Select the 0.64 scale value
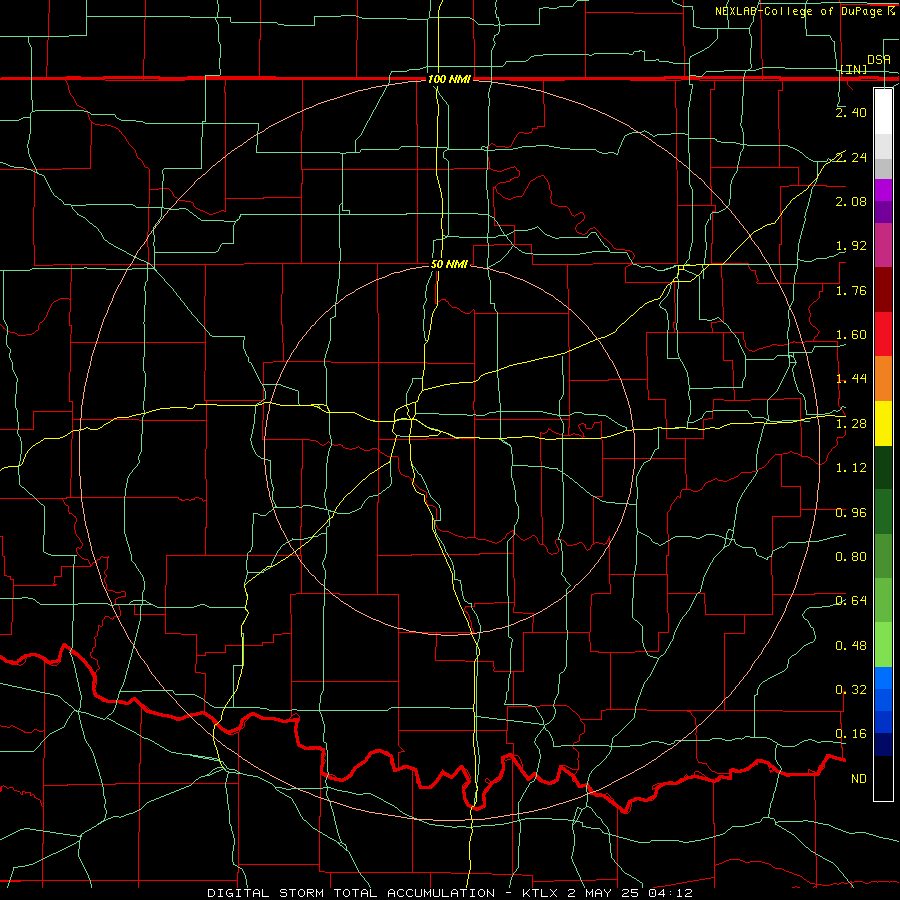900x900 pixels. pyautogui.click(x=851, y=601)
